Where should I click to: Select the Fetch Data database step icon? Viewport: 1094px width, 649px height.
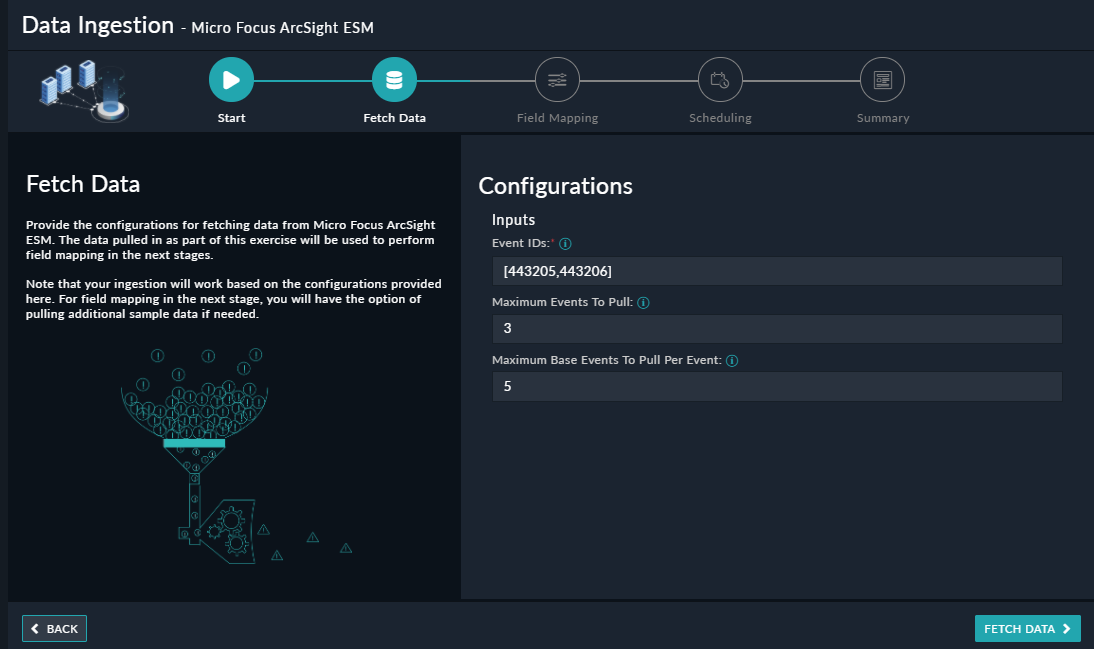pyautogui.click(x=394, y=80)
